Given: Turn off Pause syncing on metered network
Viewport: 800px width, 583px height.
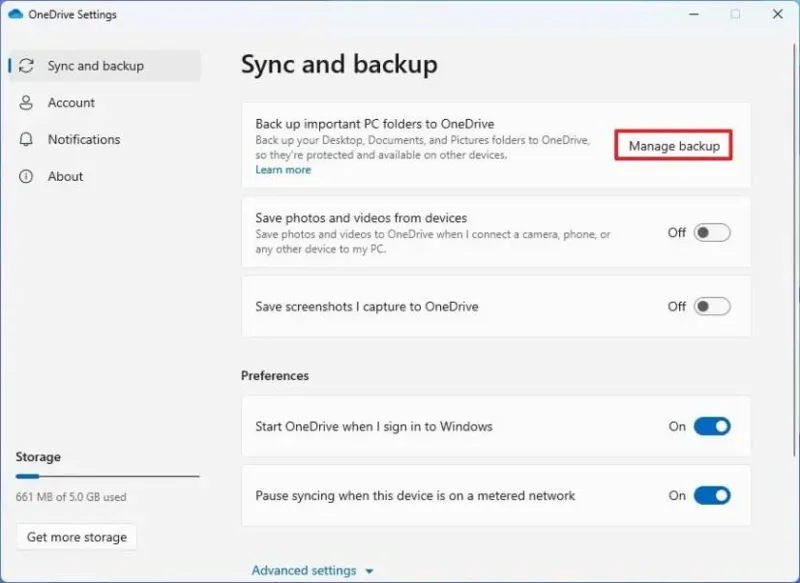Looking at the screenshot, I should 712,495.
